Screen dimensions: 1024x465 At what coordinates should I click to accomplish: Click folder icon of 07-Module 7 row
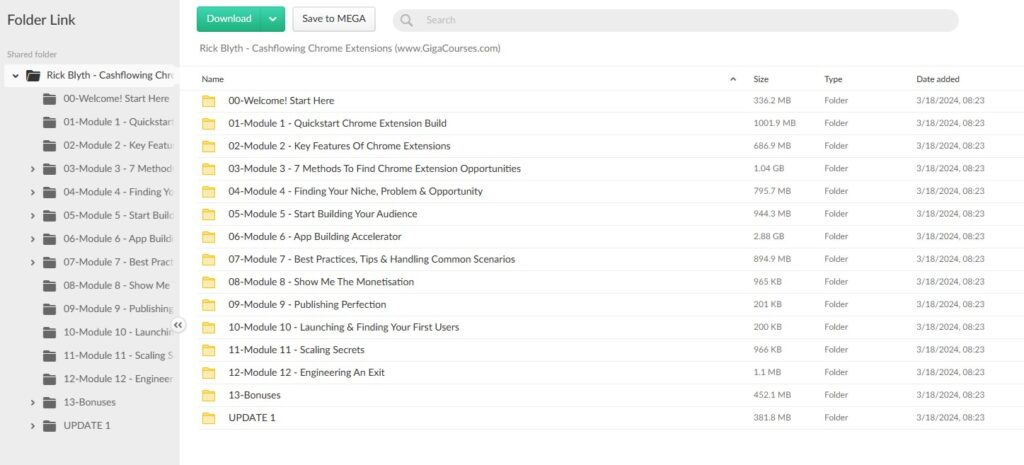208,259
